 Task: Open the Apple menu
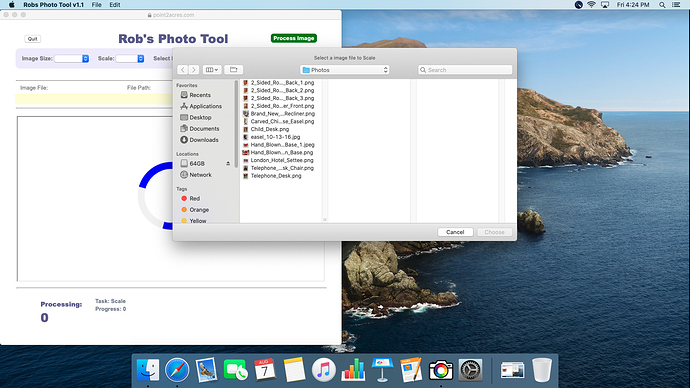pos(11,4)
